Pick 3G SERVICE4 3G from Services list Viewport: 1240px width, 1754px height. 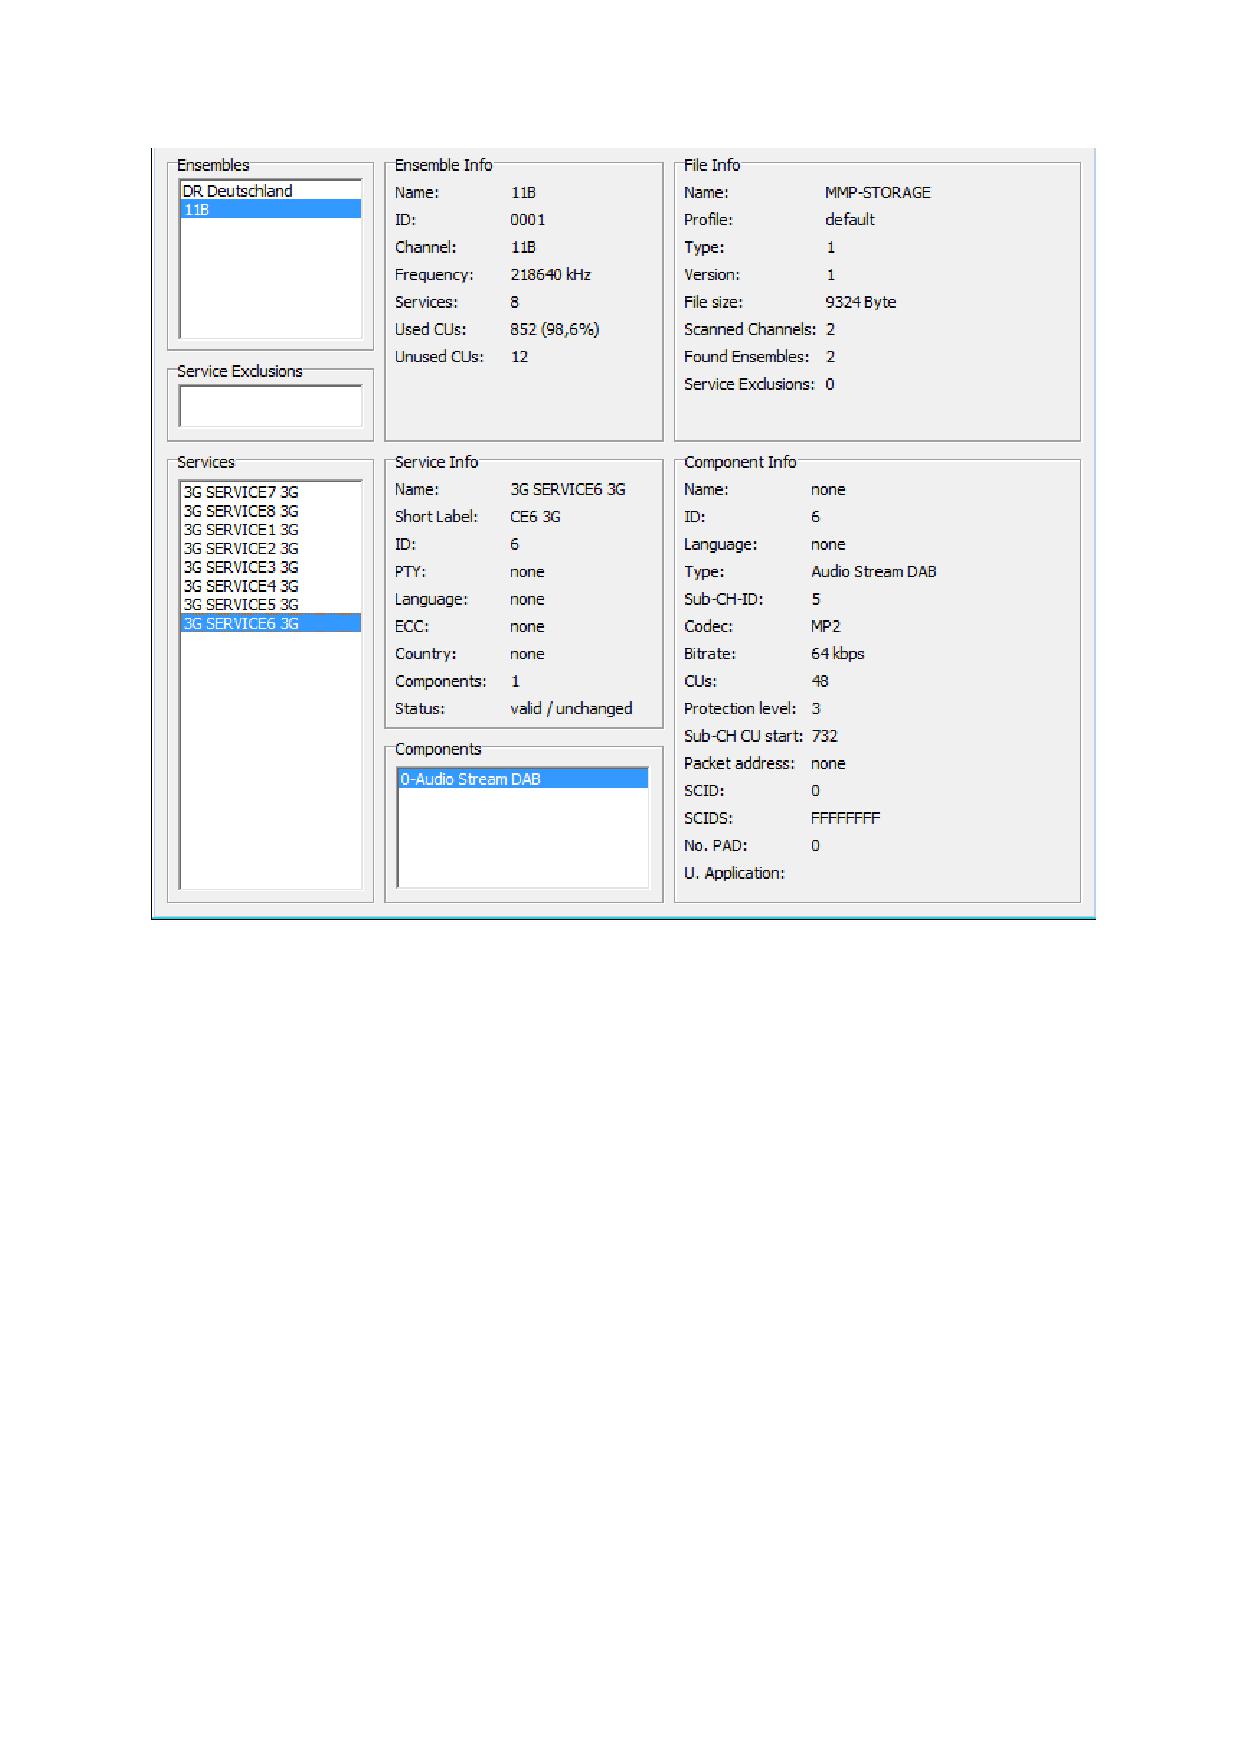point(241,586)
